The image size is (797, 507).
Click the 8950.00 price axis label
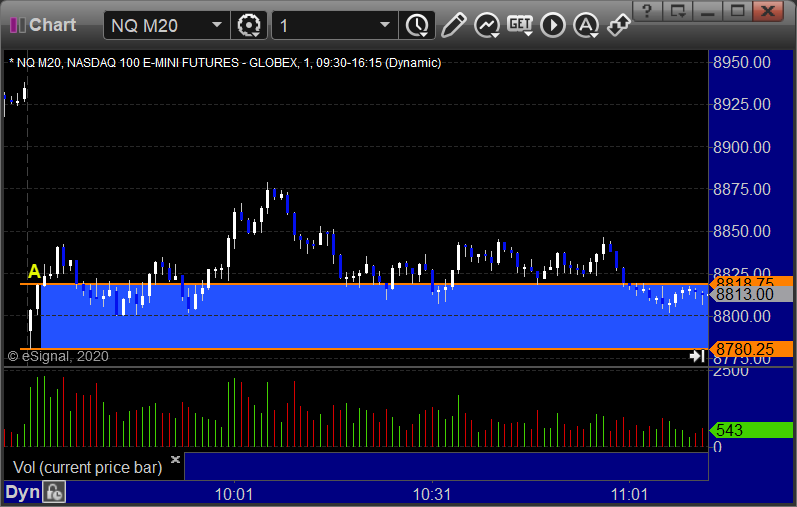pyautogui.click(x=742, y=63)
